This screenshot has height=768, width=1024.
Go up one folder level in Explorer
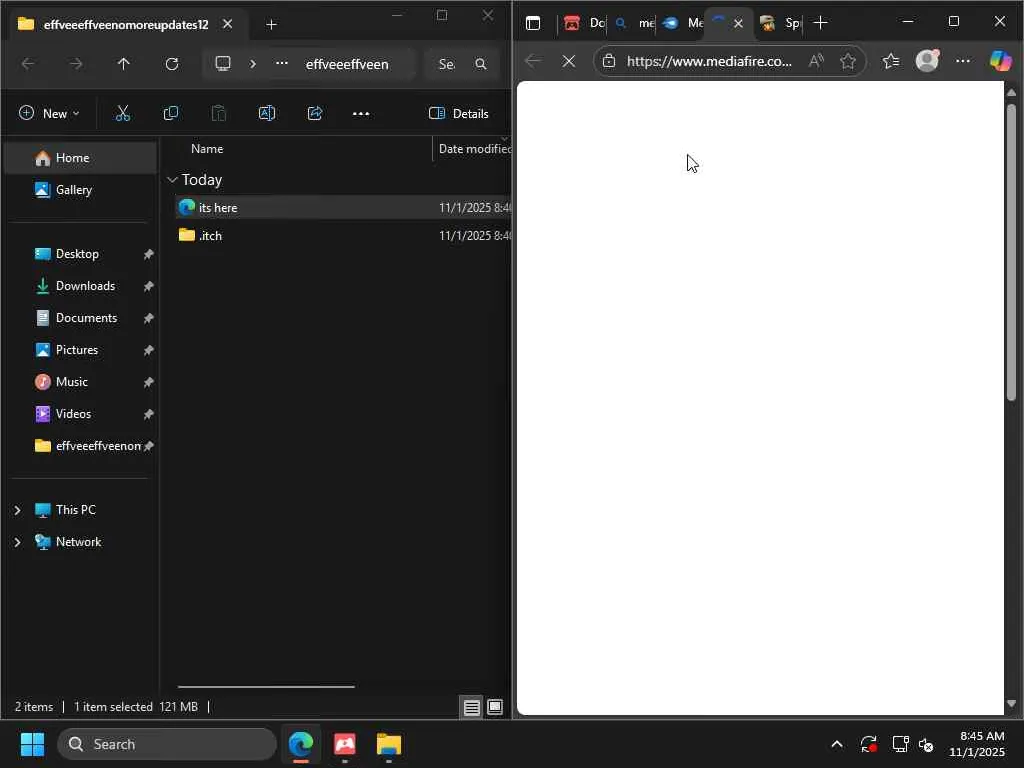tap(123, 64)
